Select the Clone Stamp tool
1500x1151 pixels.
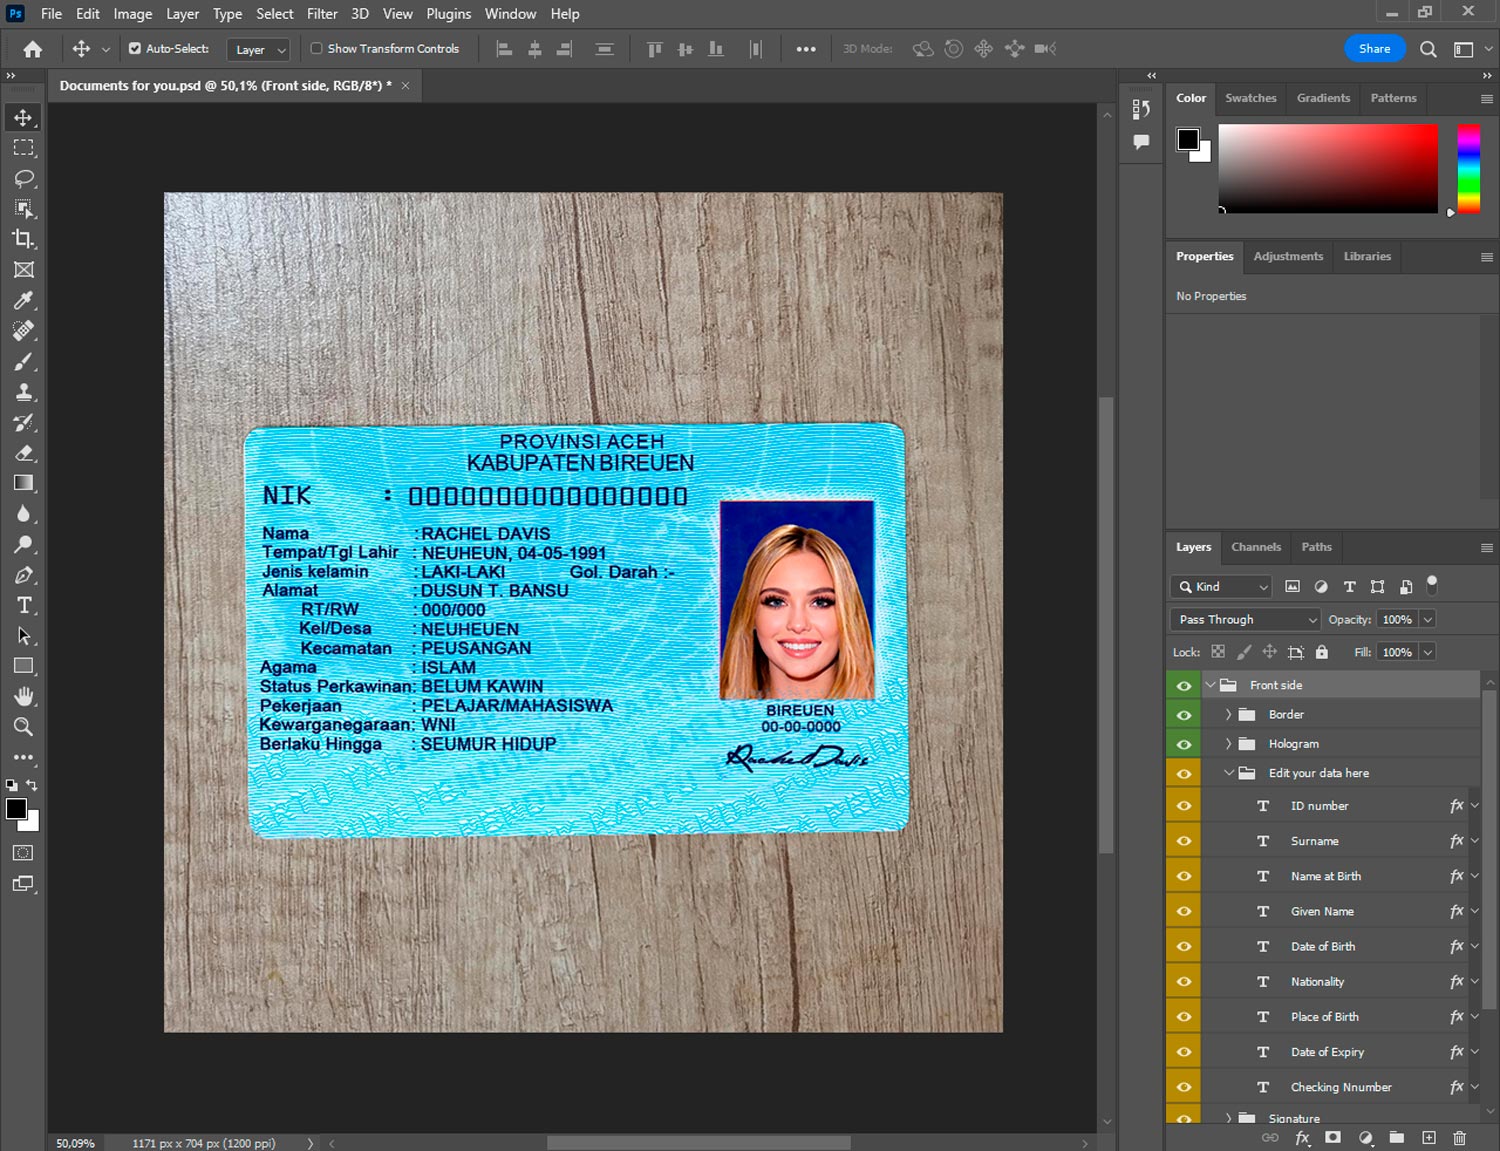click(24, 392)
